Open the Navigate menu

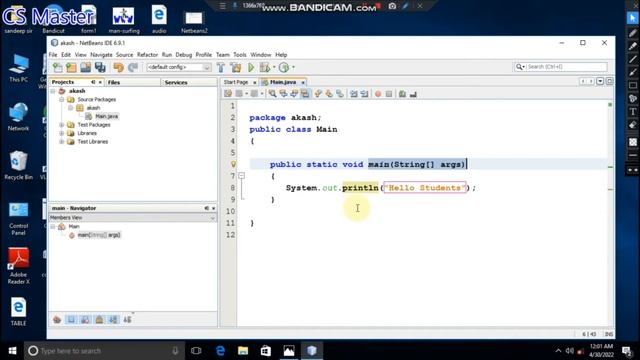[x=101, y=55]
